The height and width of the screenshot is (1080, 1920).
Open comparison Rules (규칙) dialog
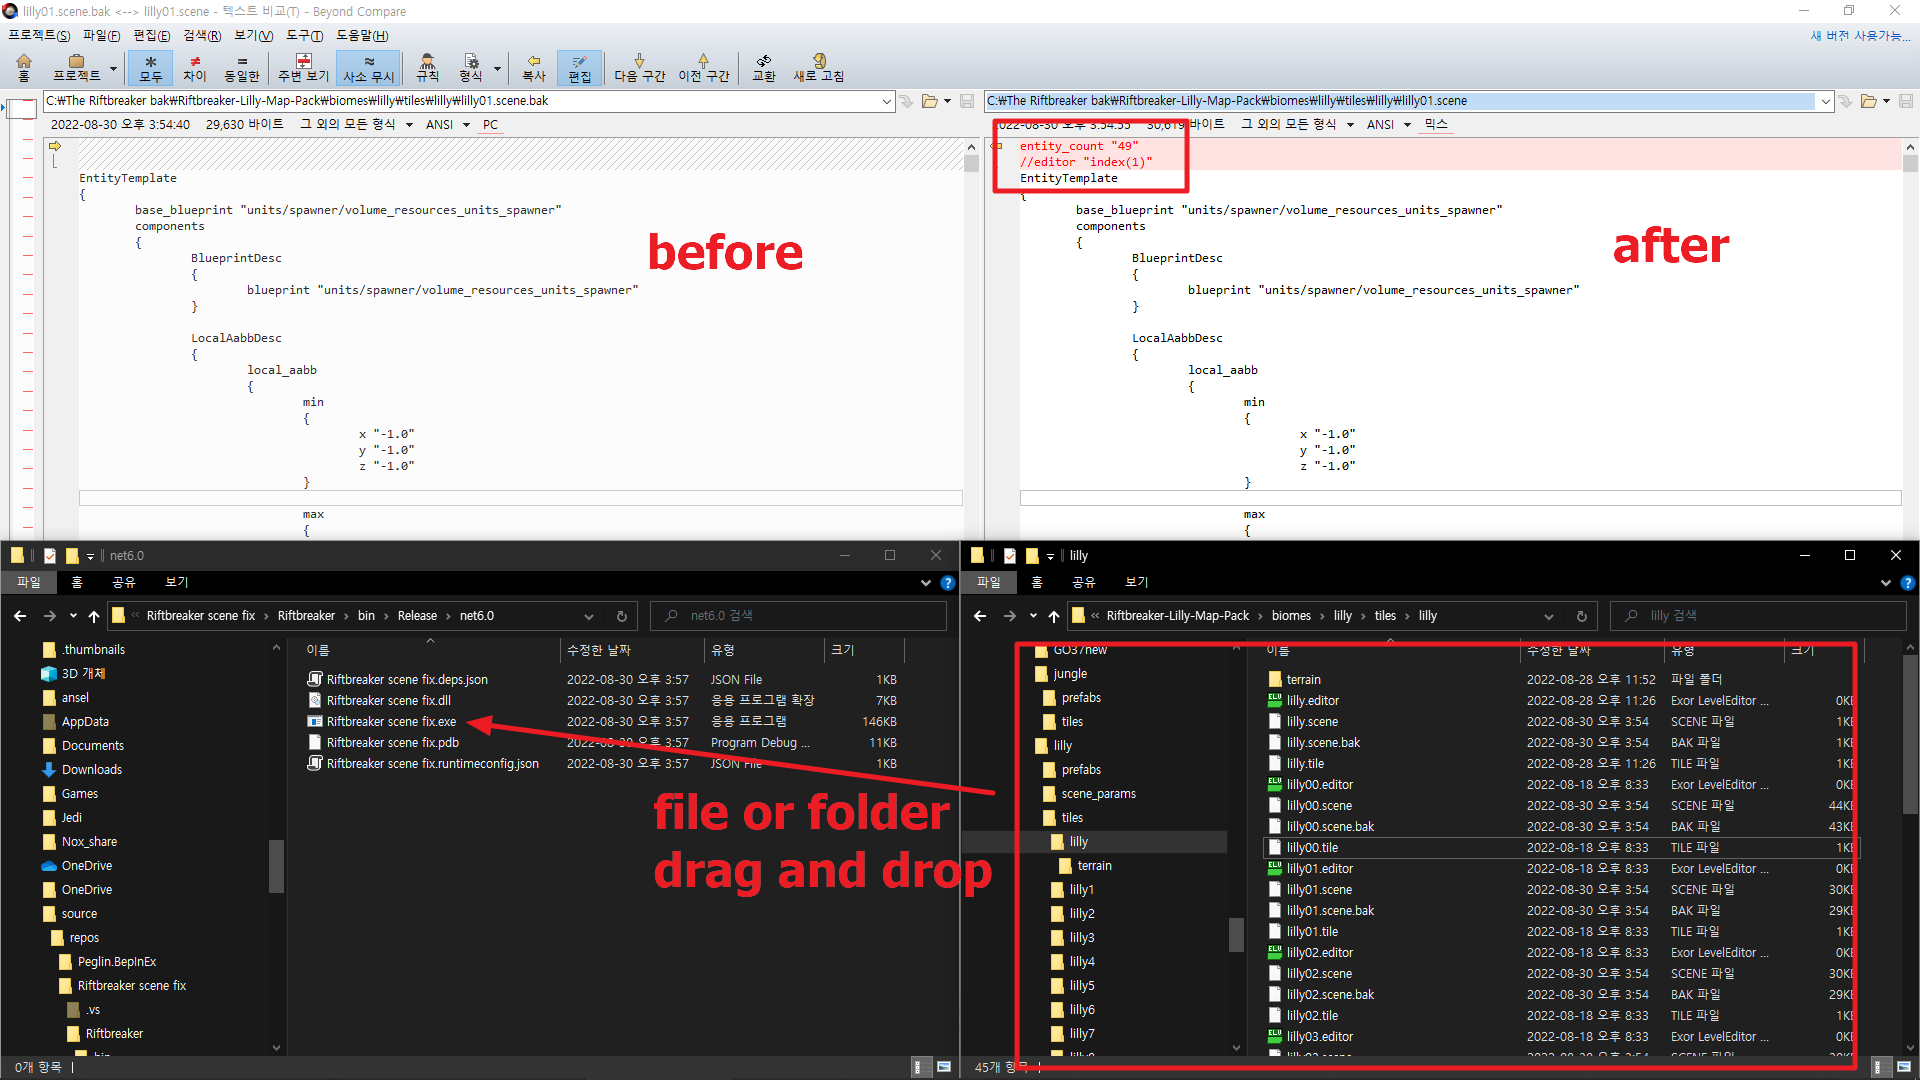tap(427, 68)
